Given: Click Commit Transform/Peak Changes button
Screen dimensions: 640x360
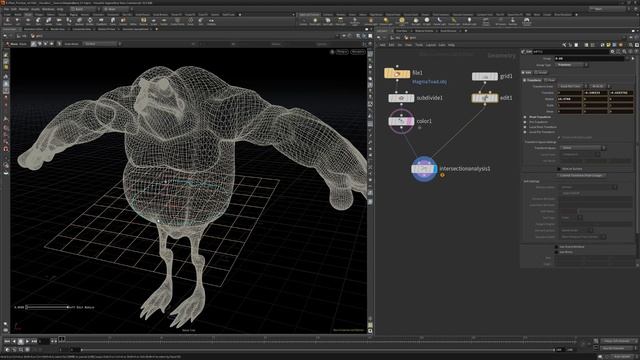Looking at the screenshot, I should point(582,176).
